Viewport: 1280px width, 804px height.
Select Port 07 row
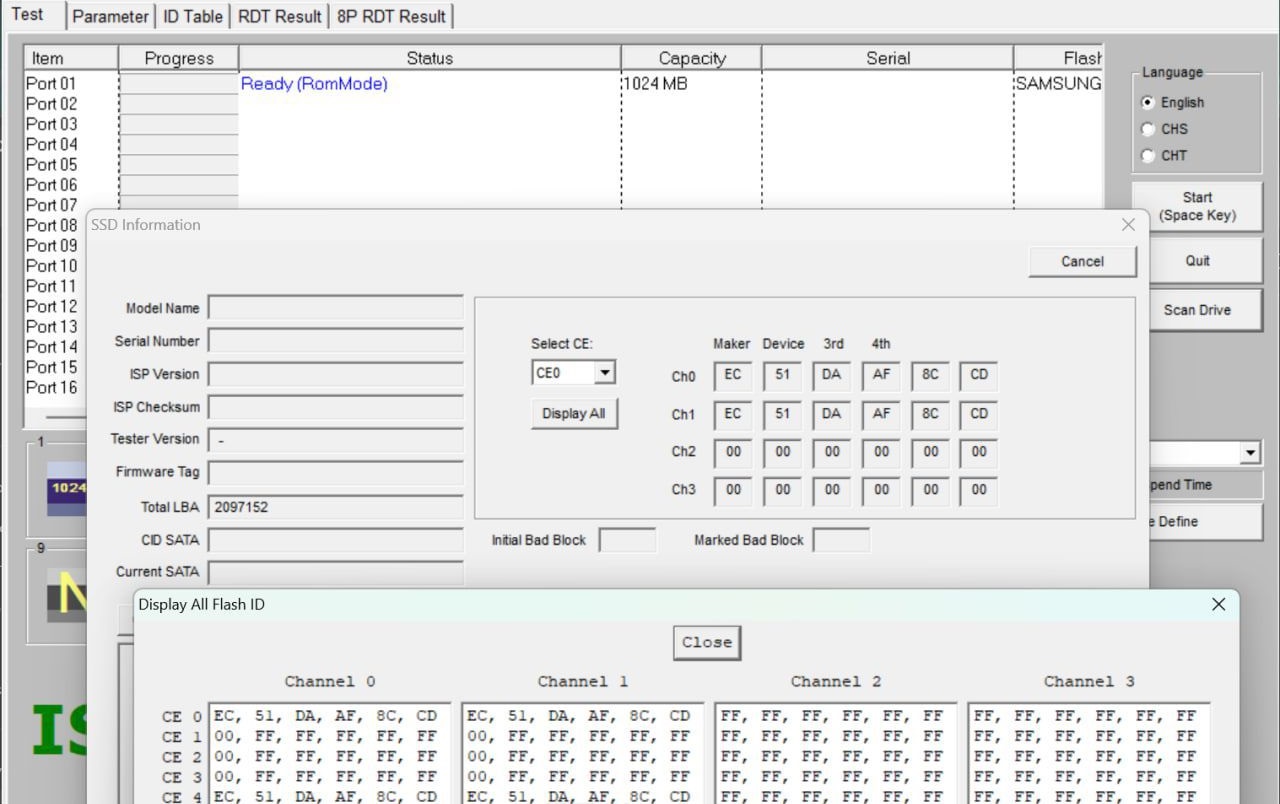(x=51, y=205)
